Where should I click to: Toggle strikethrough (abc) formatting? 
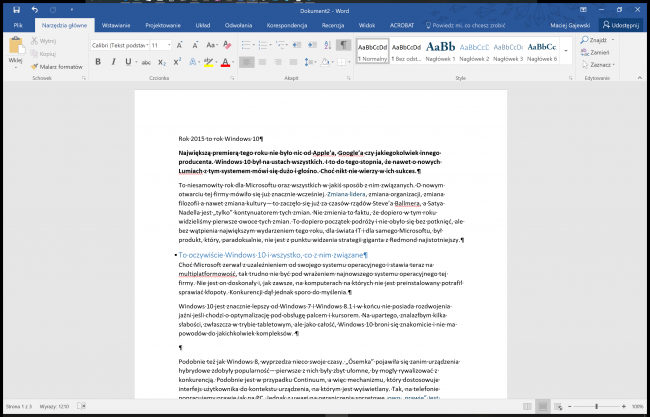[x=146, y=62]
